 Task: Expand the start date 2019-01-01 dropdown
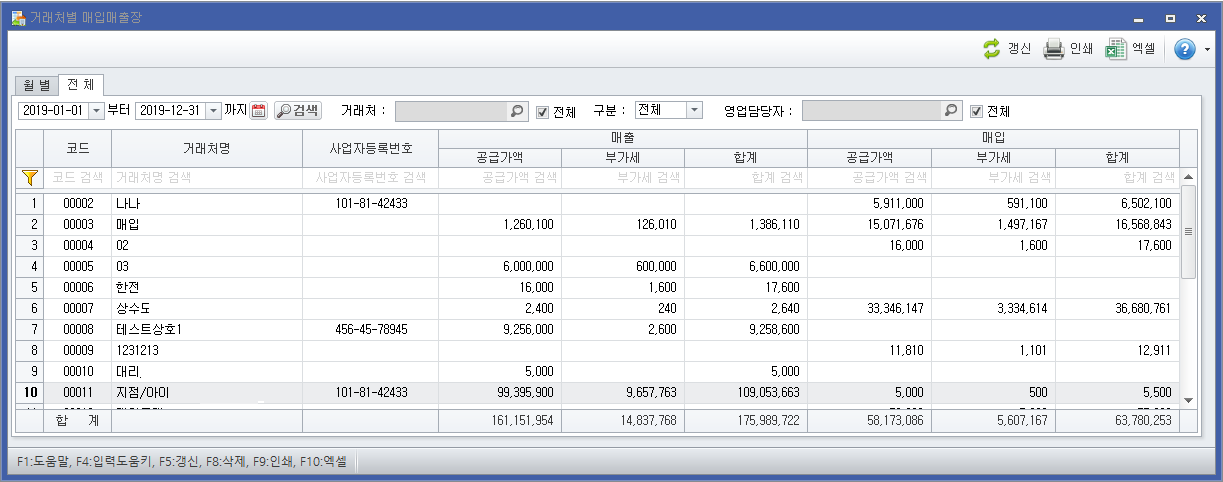(96, 111)
